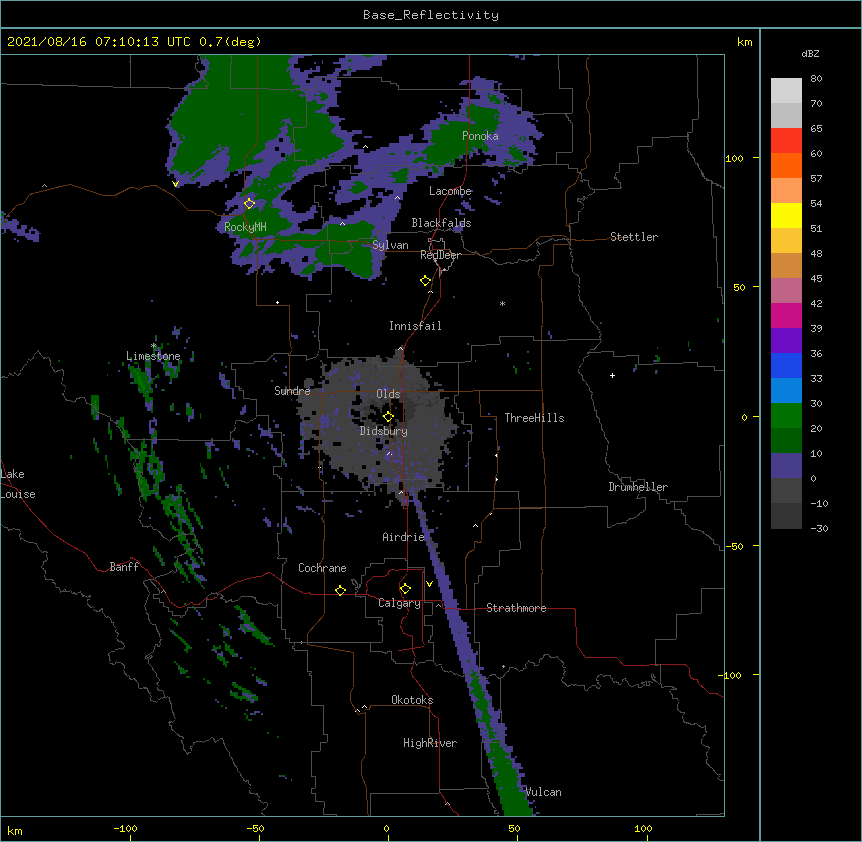Select the Vulcan label
862x842 pixels.
543,792
